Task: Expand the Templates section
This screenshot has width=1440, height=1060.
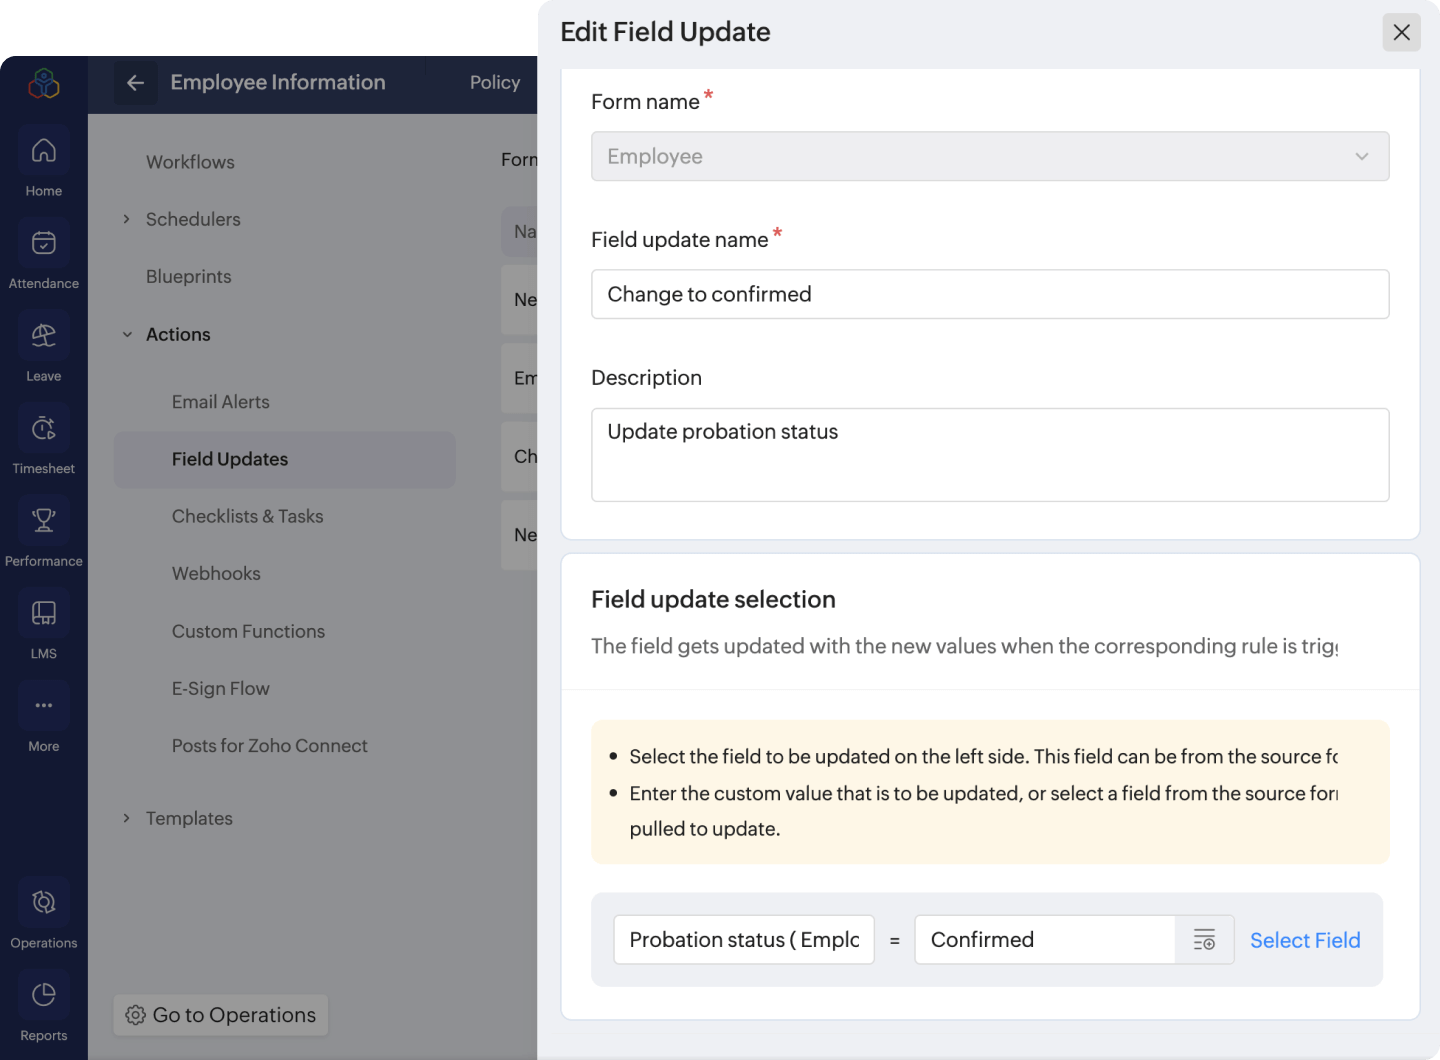Action: point(127,818)
